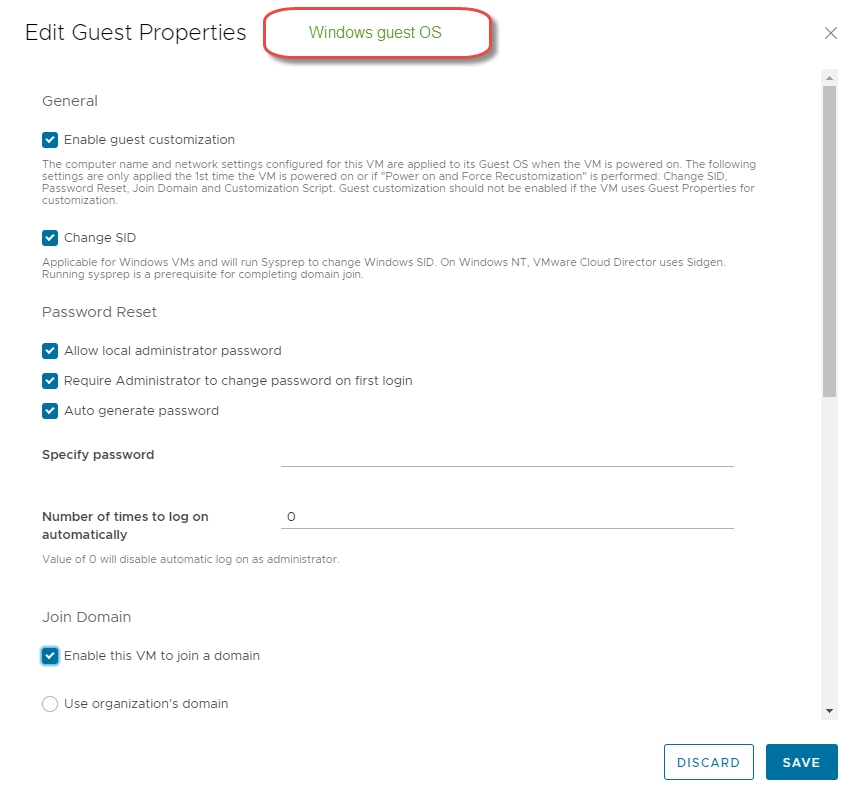Click the Specify password input field
This screenshot has width=859, height=802.
tap(507, 456)
